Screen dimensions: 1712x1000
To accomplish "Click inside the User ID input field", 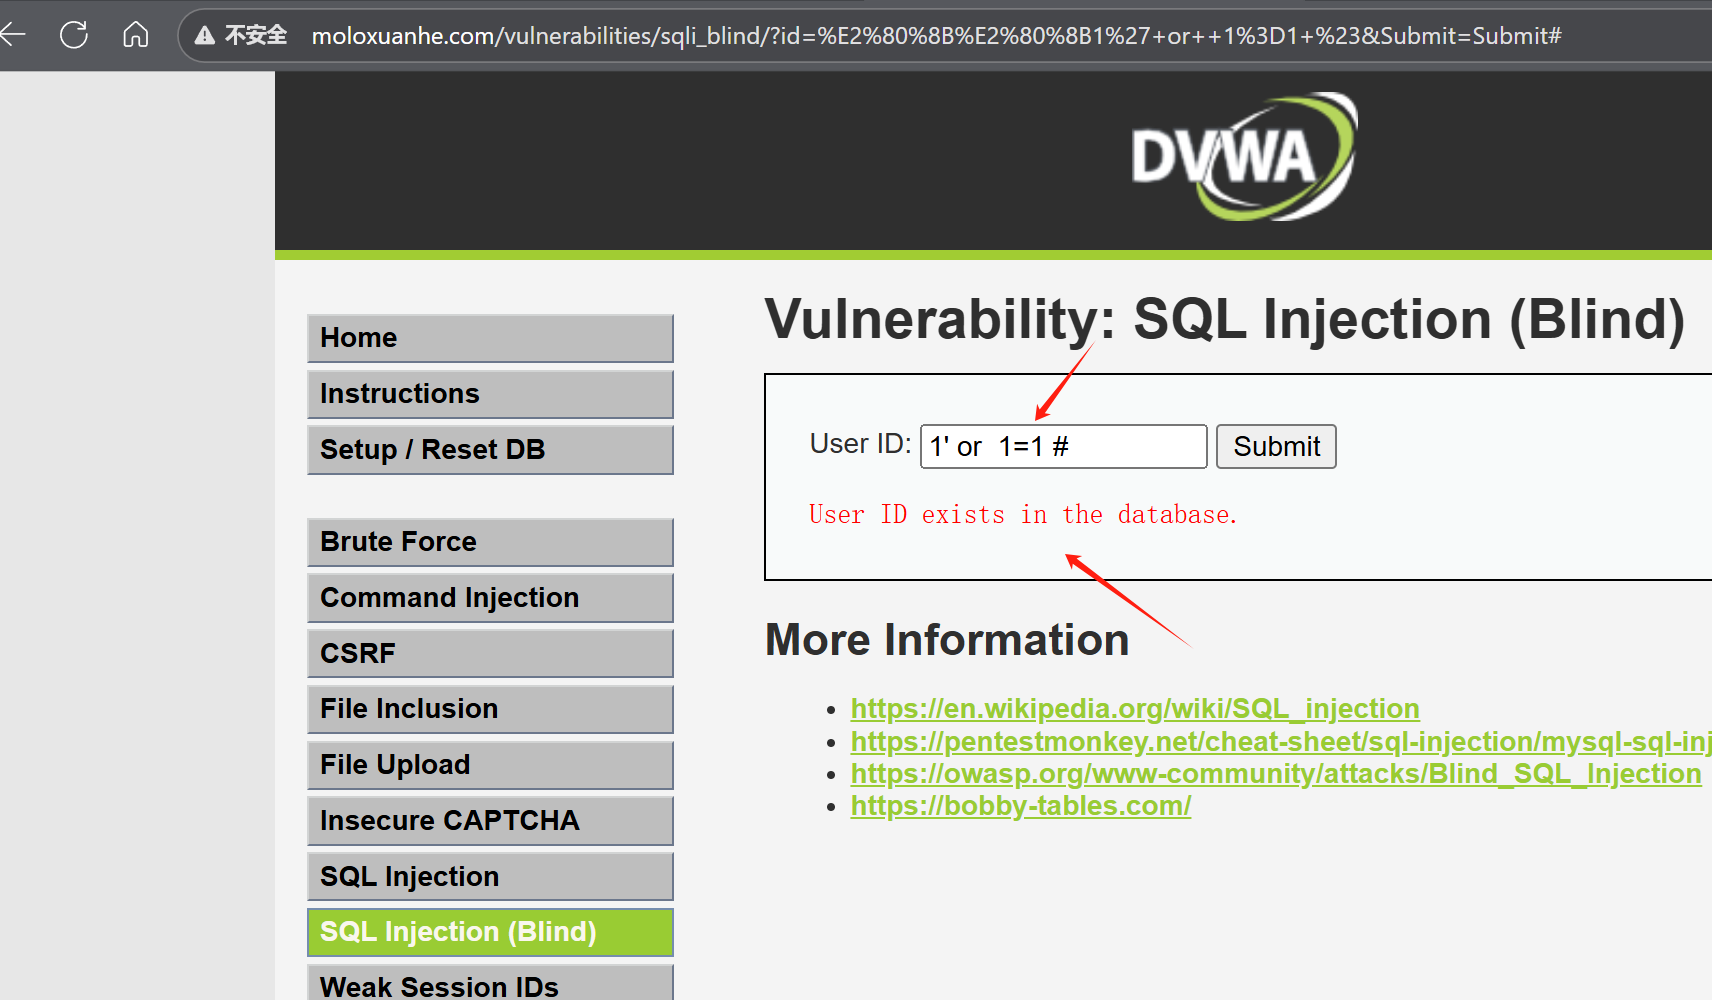I will coord(1063,446).
